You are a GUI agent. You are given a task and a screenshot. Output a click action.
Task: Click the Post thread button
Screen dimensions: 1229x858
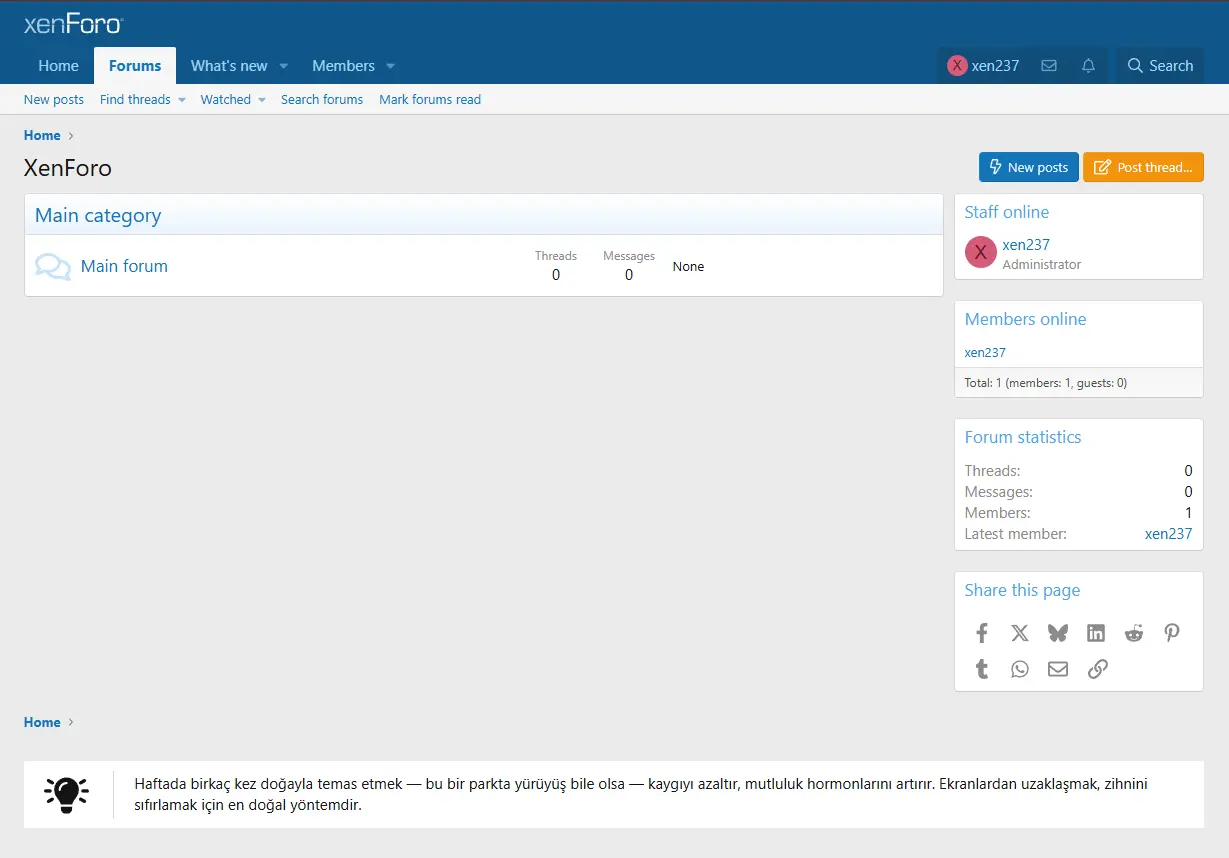(x=1143, y=167)
